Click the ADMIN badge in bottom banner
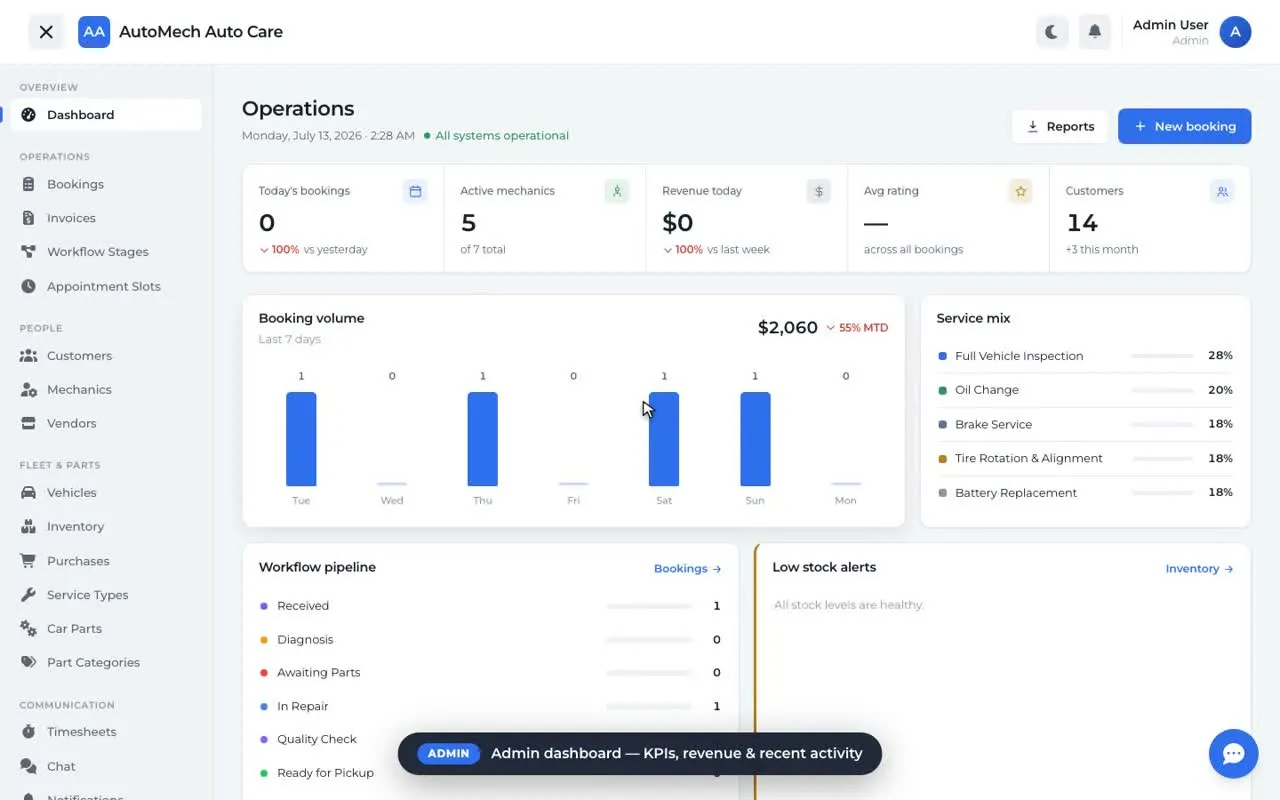This screenshot has height=800, width=1280. click(448, 754)
